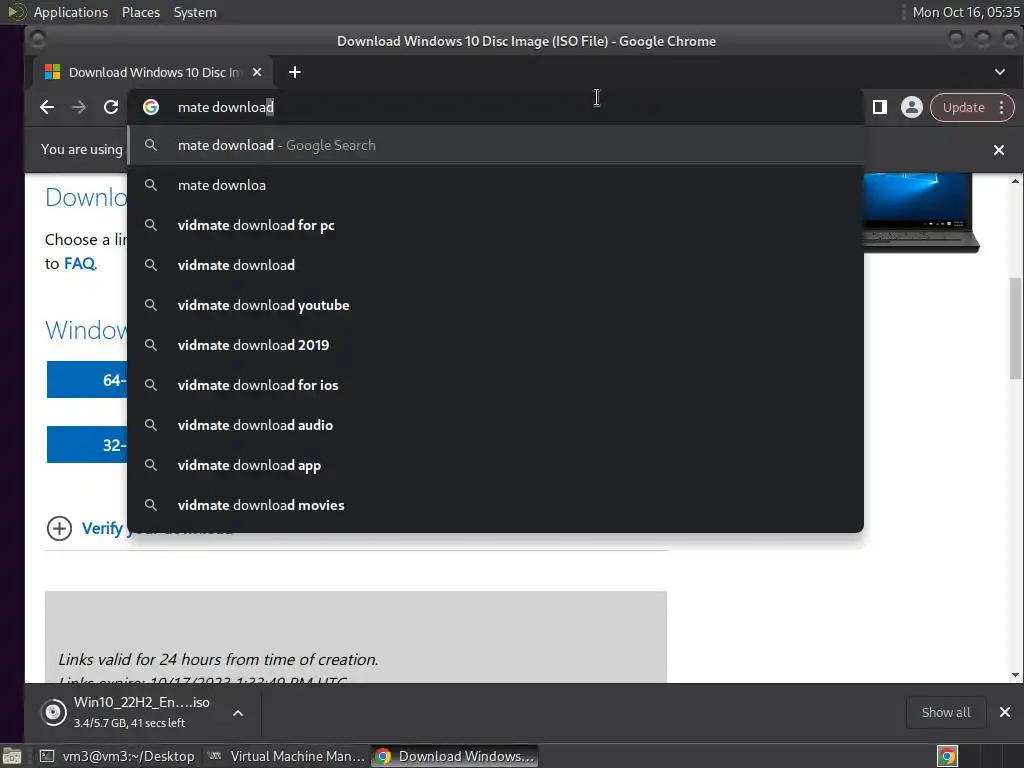Select the plain 'vidmate download' suggestion
The height and width of the screenshot is (768, 1024).
[x=496, y=265]
